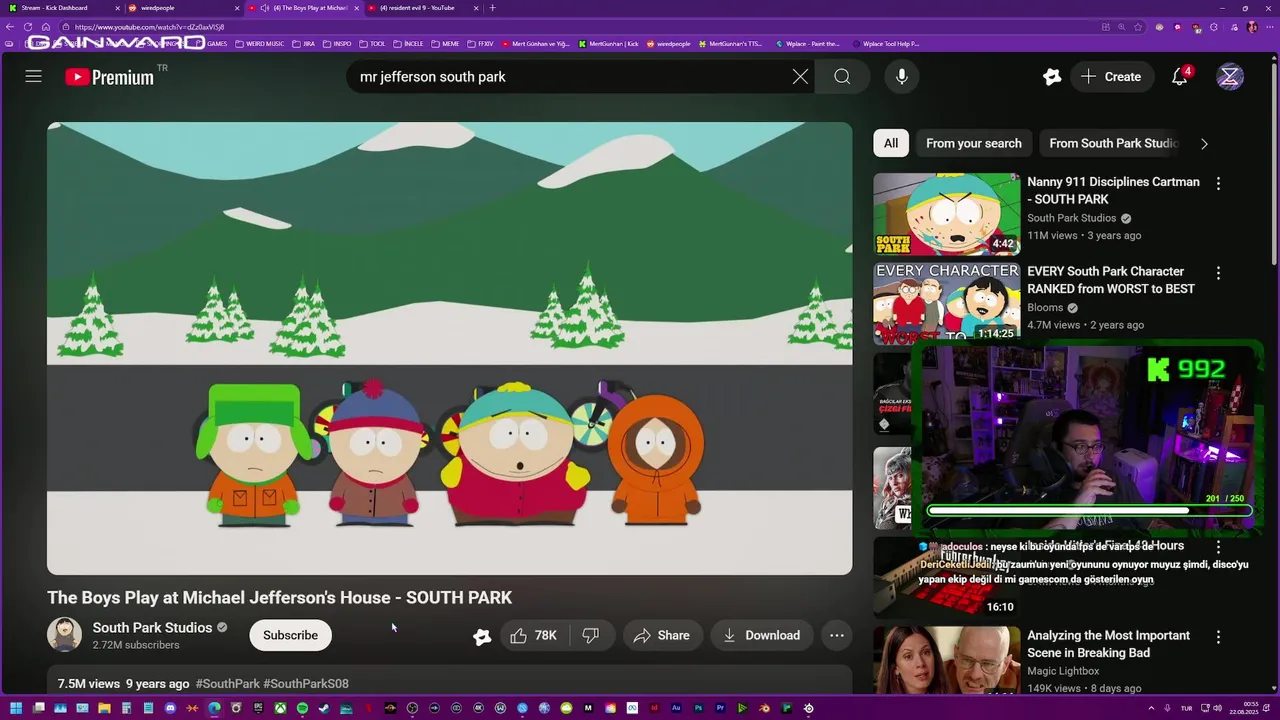This screenshot has height=720, width=1280.
Task: Dislike the video with thumbs down
Action: pyautogui.click(x=591, y=635)
